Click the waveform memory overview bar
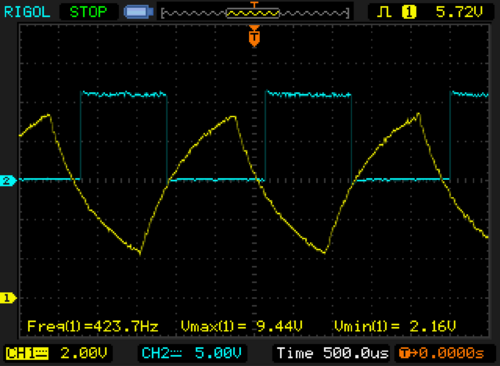The height and width of the screenshot is (366, 500). (255, 13)
